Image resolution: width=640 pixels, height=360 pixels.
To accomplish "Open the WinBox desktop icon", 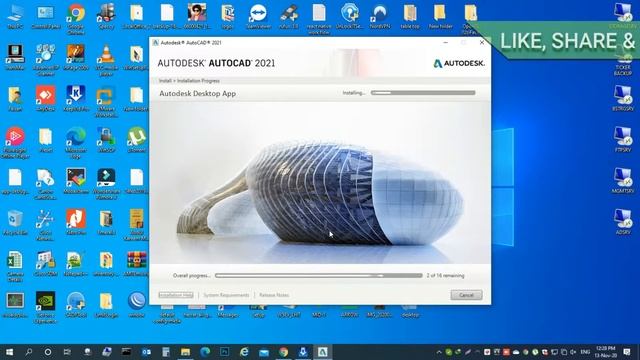I will (x=136, y=304).
